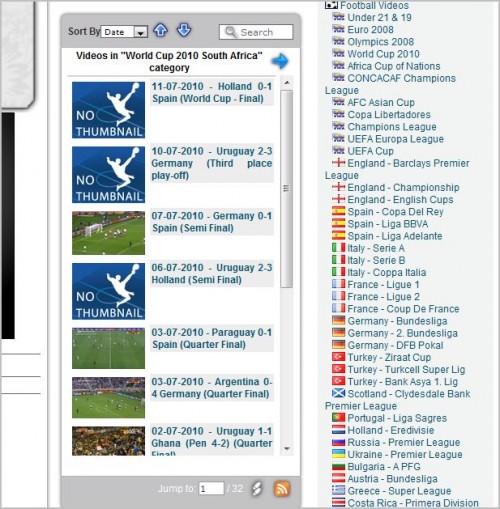Click the vertical scrollbar thumb in video list
Image resolution: width=500 pixels, height=509 pixels.
click(x=287, y=189)
